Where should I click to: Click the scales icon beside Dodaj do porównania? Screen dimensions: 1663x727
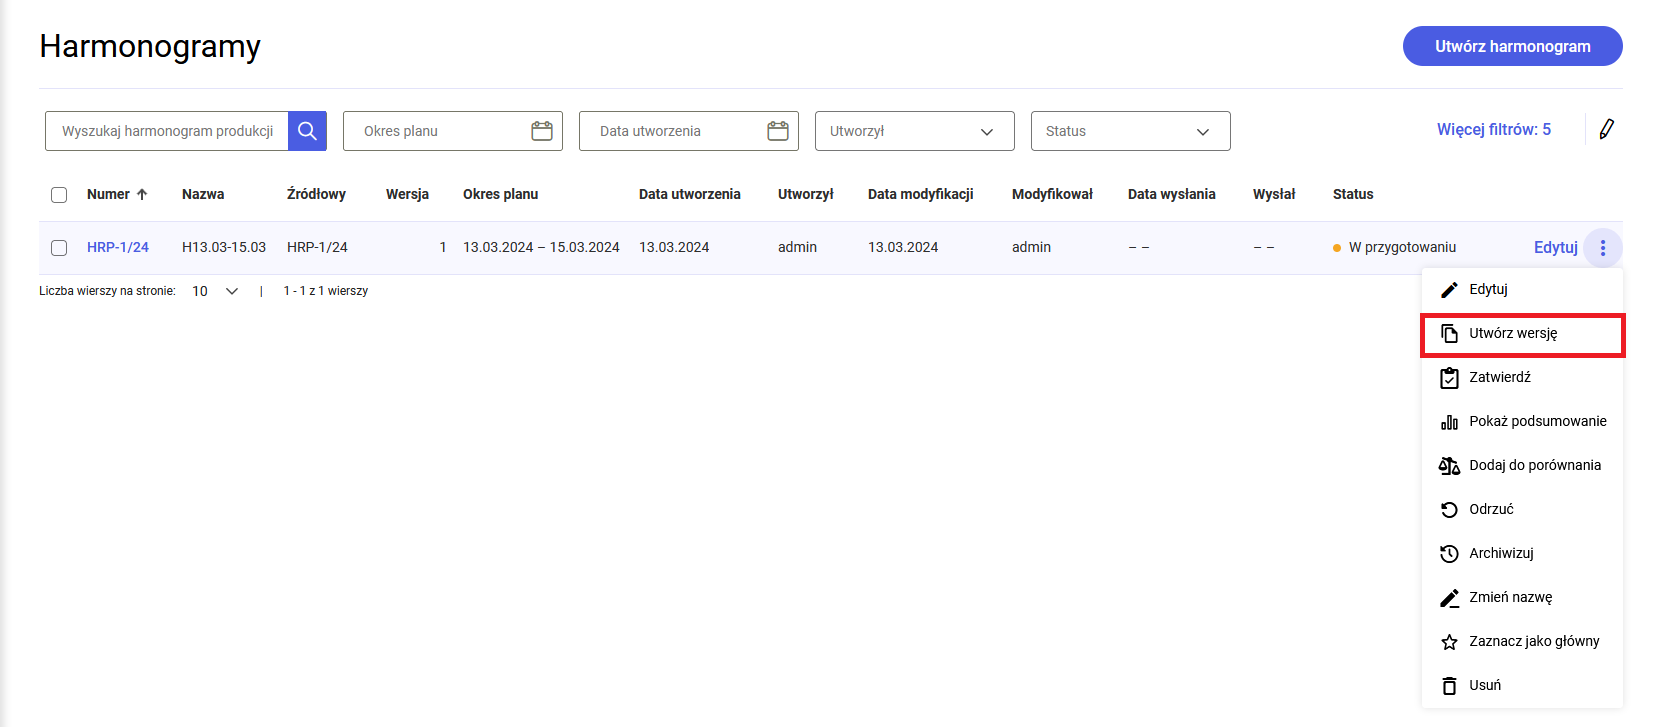coord(1449,466)
